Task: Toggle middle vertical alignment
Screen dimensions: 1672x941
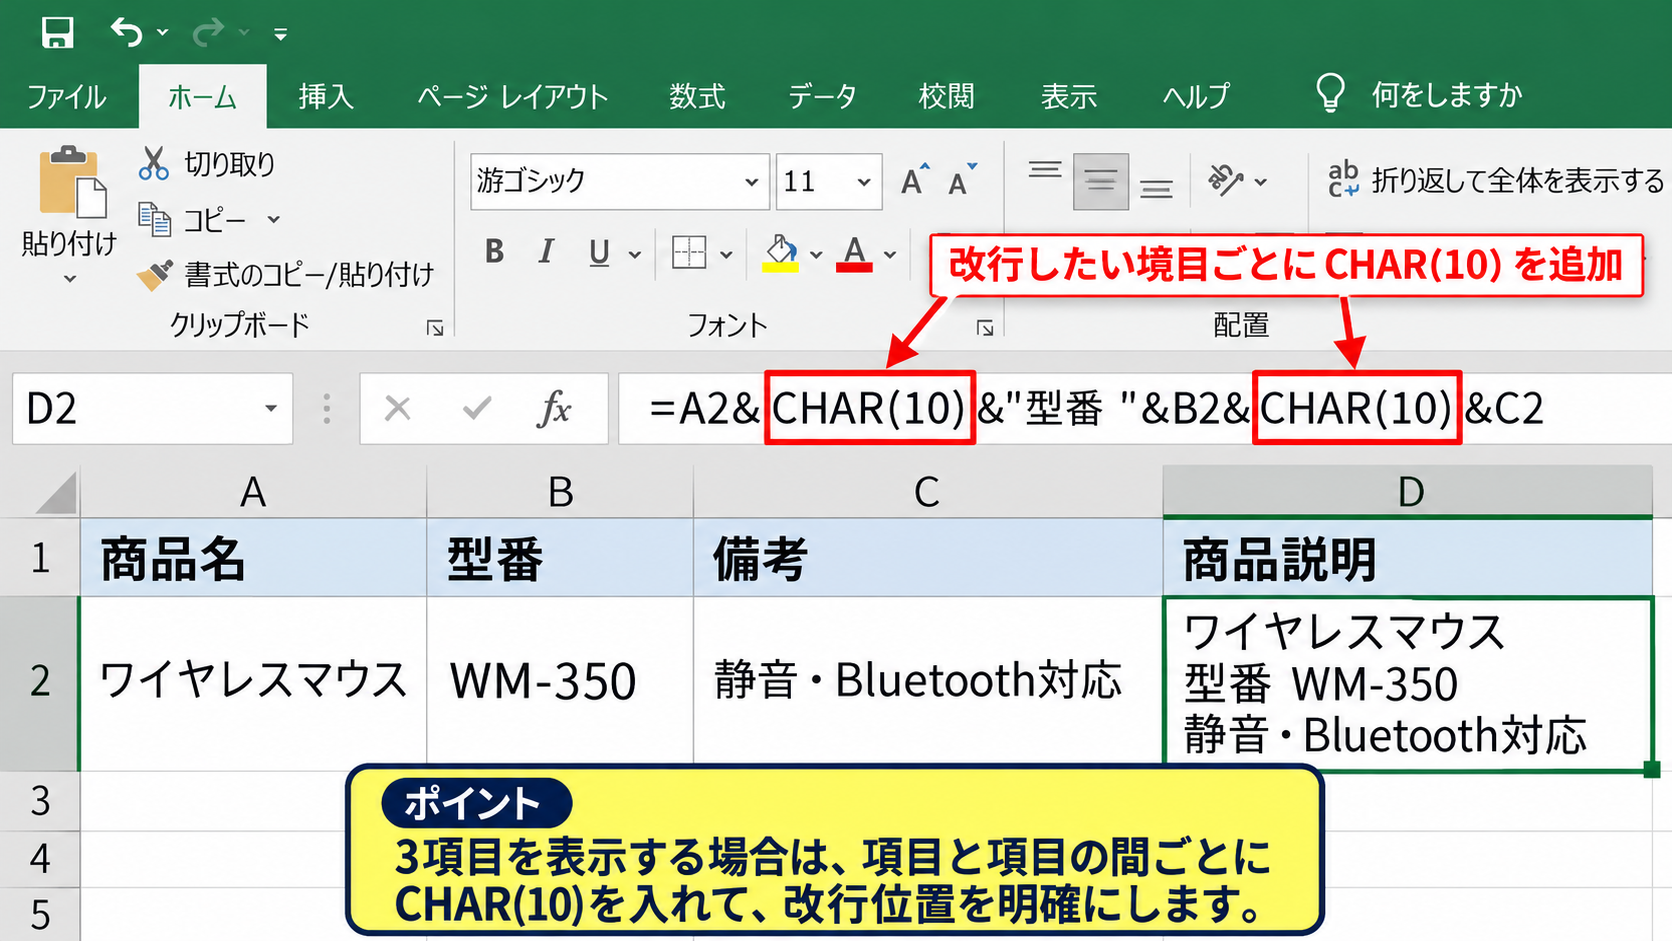Action: (1101, 181)
